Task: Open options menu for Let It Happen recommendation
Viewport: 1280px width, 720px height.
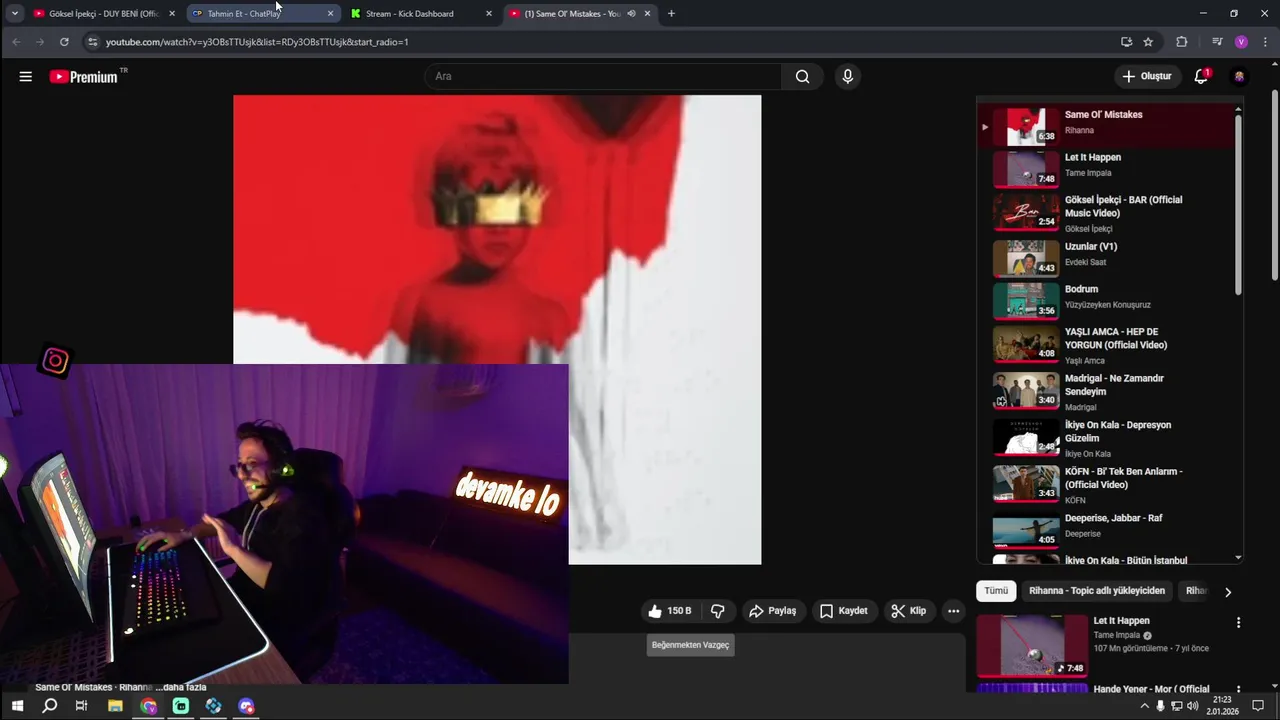Action: tap(1238, 622)
